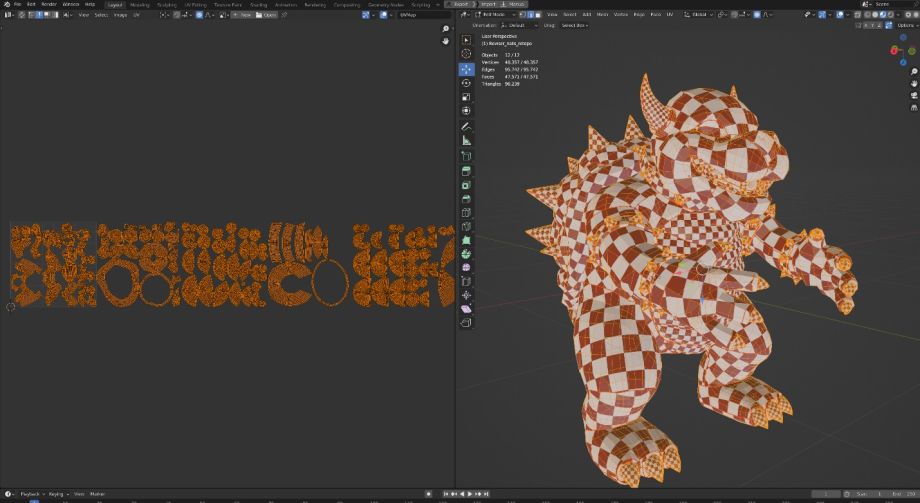The image size is (920, 503).
Task: Select the Annotate pencil tool
Action: point(466,126)
